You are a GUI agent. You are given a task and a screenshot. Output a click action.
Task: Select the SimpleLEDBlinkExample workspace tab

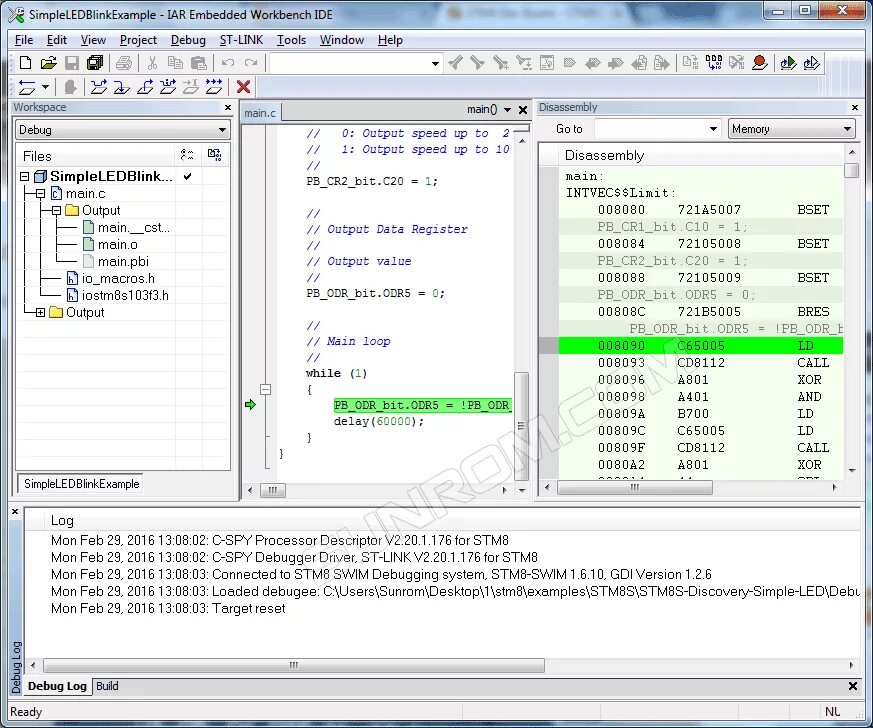pos(81,484)
